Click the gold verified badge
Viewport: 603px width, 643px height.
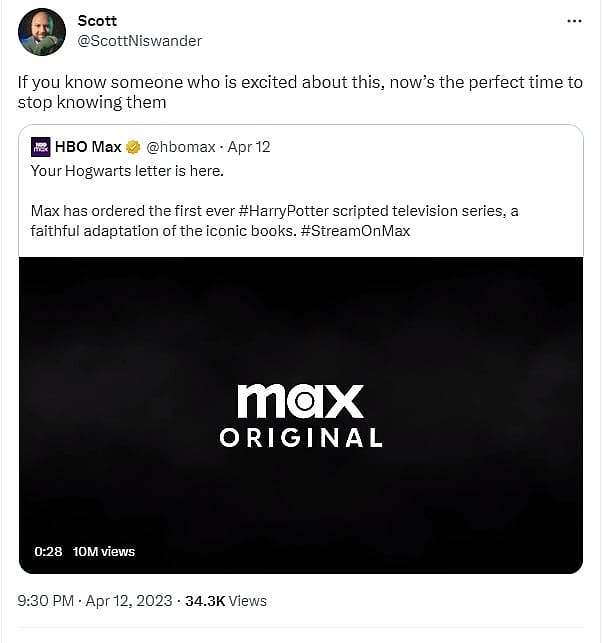pos(135,147)
